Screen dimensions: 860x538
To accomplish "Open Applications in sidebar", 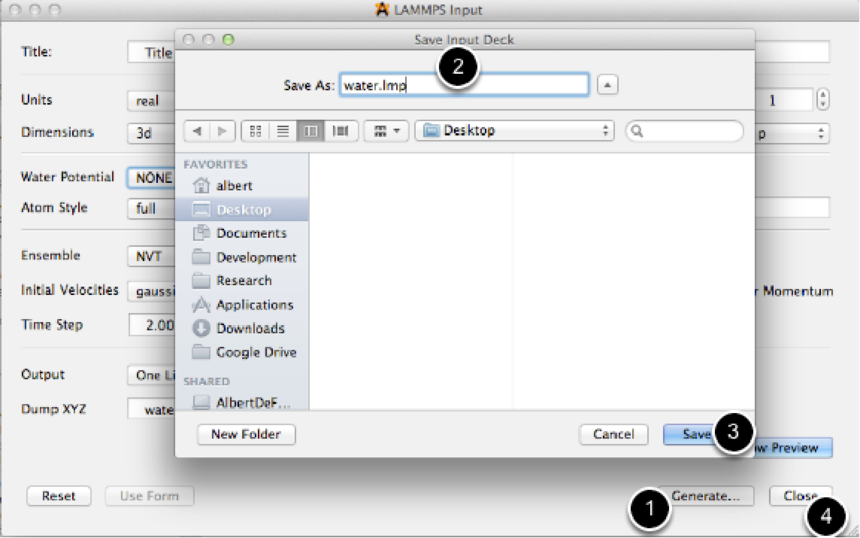I will click(242, 304).
